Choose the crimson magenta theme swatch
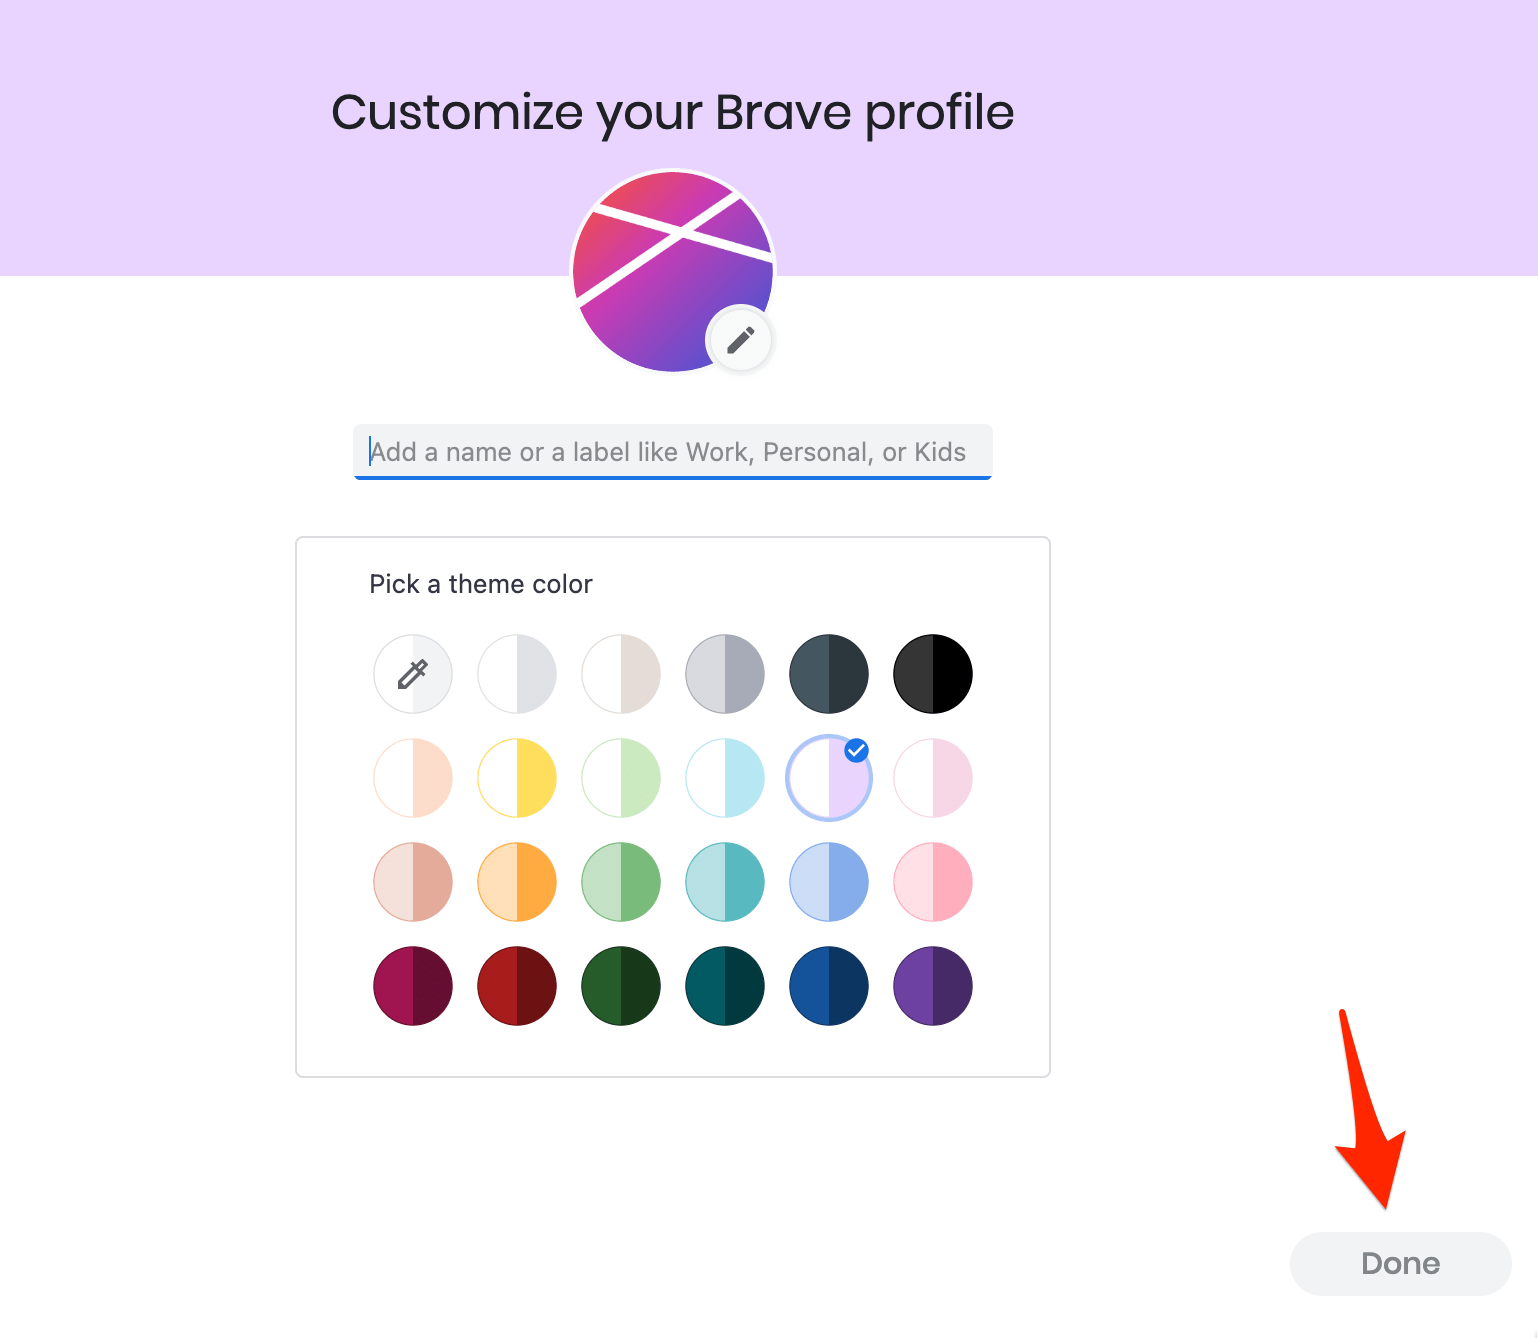Image resolution: width=1538 pixels, height=1338 pixels. tap(413, 986)
